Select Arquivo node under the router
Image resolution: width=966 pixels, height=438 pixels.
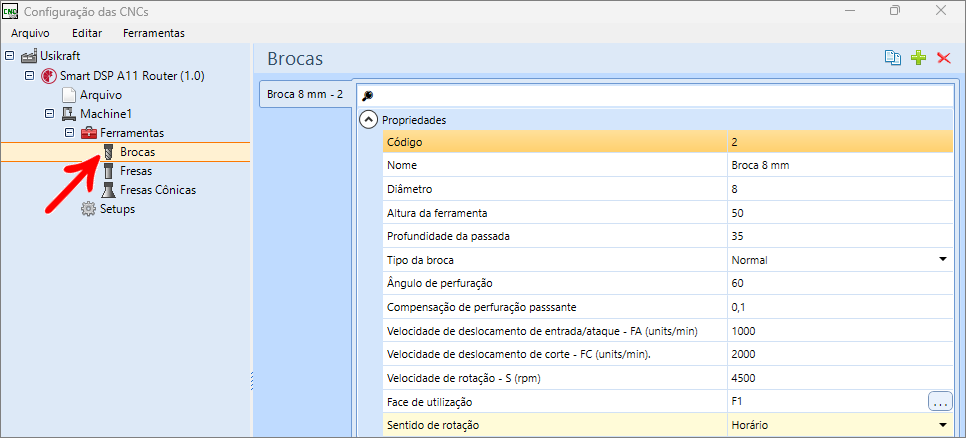(100, 95)
